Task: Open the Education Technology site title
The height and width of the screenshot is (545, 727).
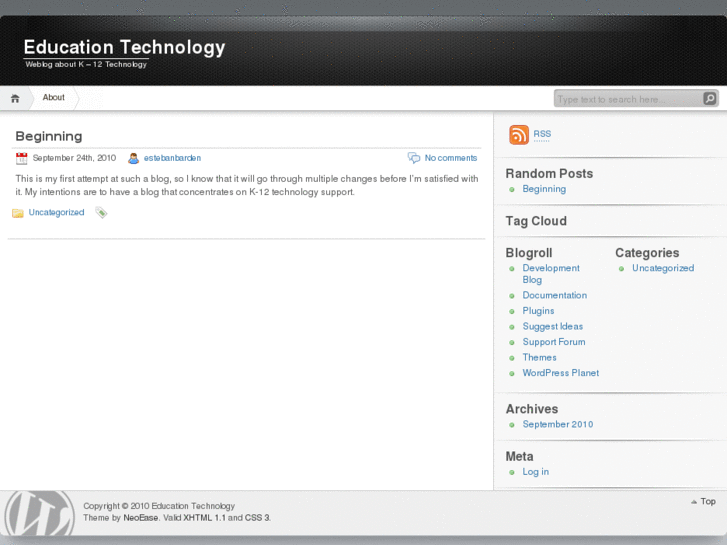Action: tap(124, 47)
